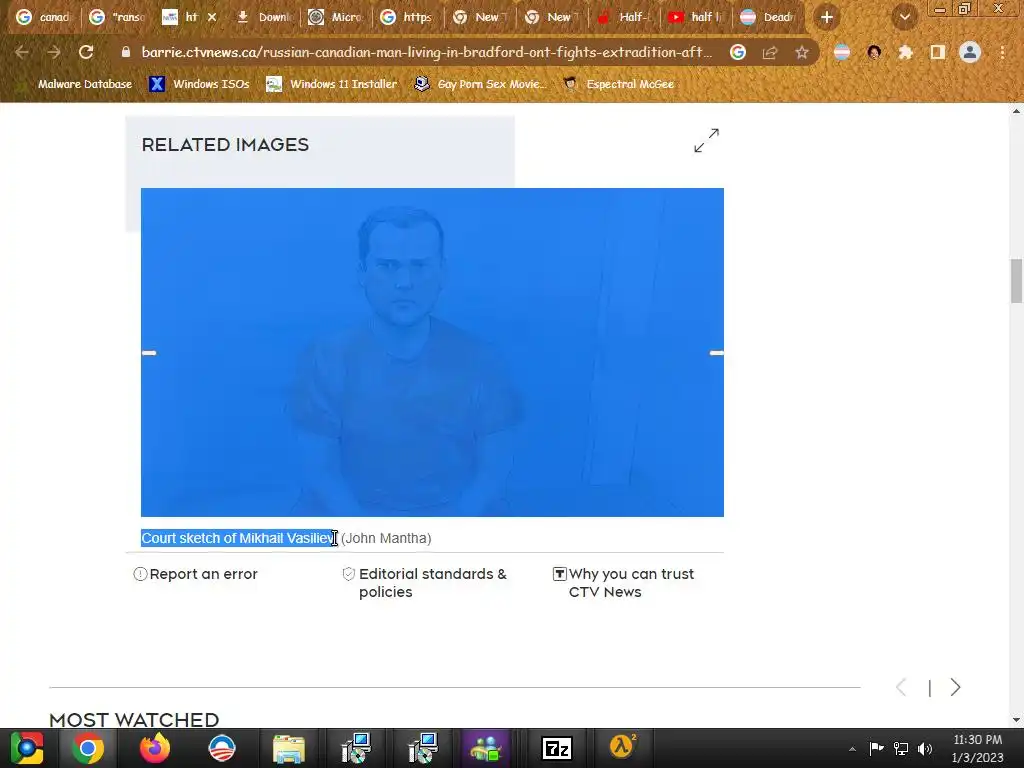Click 'Court sketch of Mikhail Vasiliev' caption

click(238, 538)
